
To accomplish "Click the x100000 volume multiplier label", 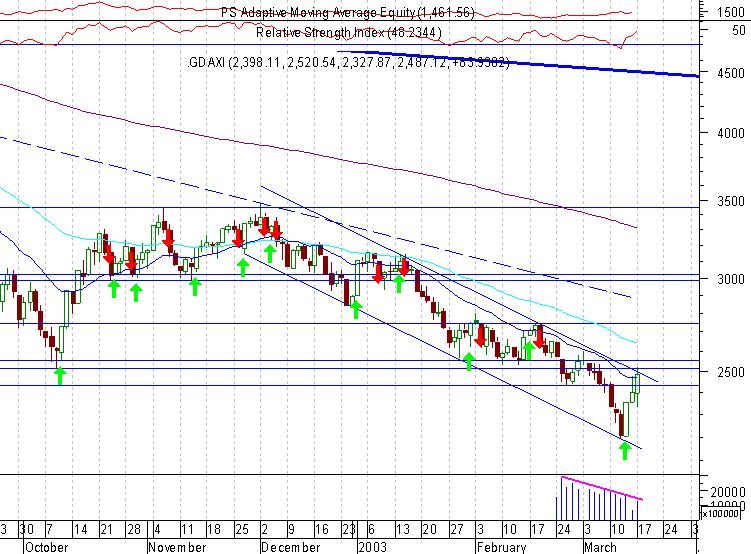I will tap(720, 514).
